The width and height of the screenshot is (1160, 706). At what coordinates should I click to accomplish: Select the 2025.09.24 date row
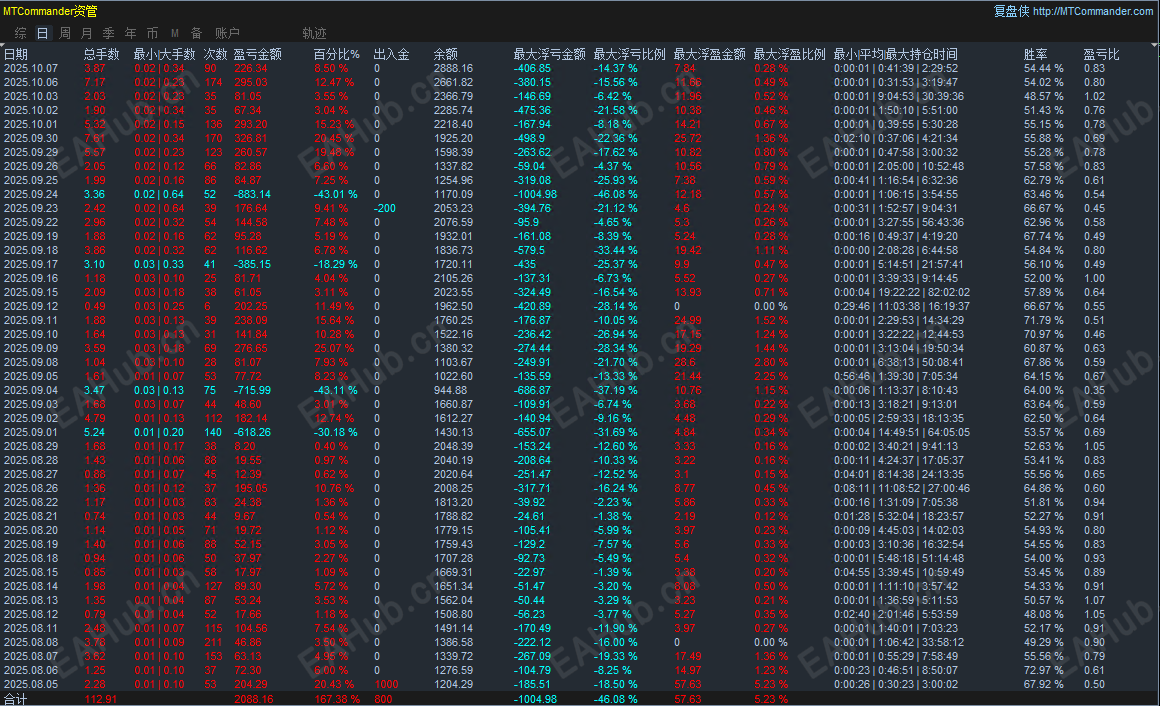coord(30,194)
